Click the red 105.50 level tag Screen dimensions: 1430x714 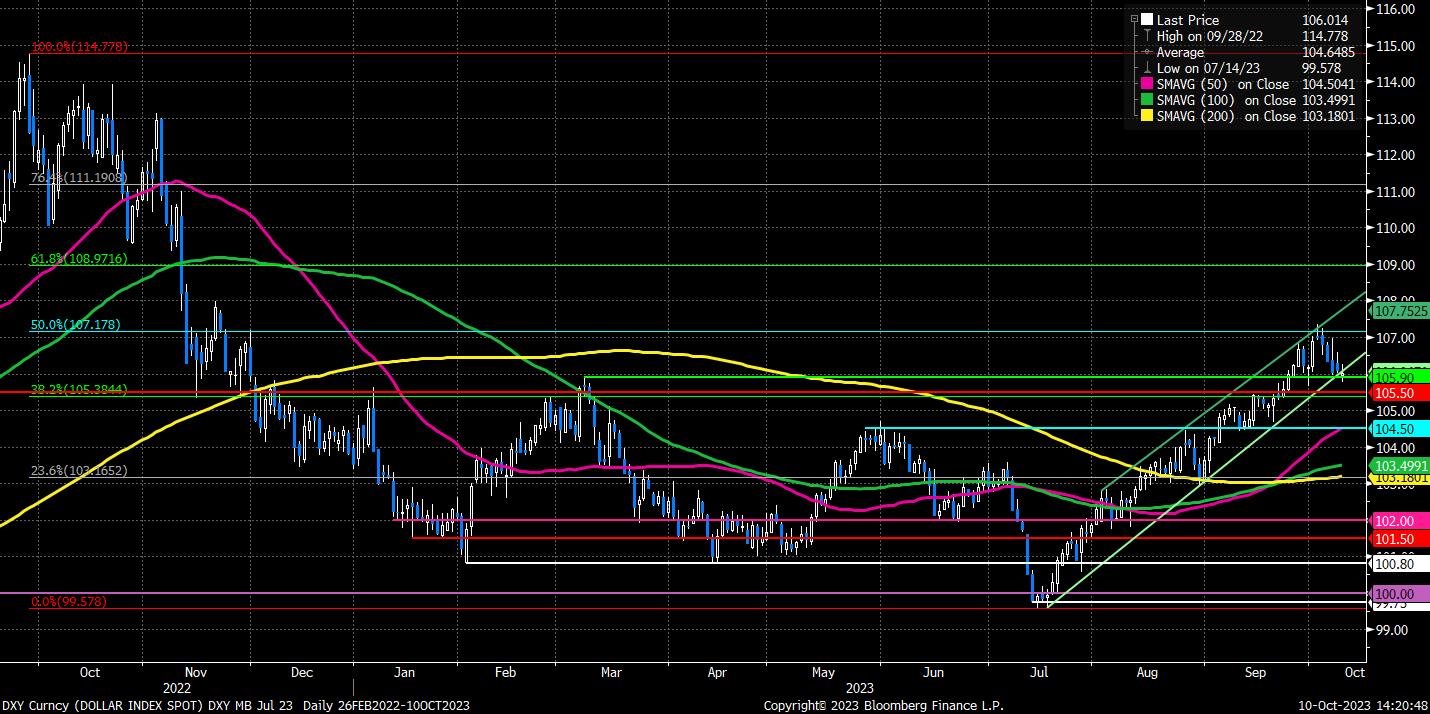[x=1396, y=395]
